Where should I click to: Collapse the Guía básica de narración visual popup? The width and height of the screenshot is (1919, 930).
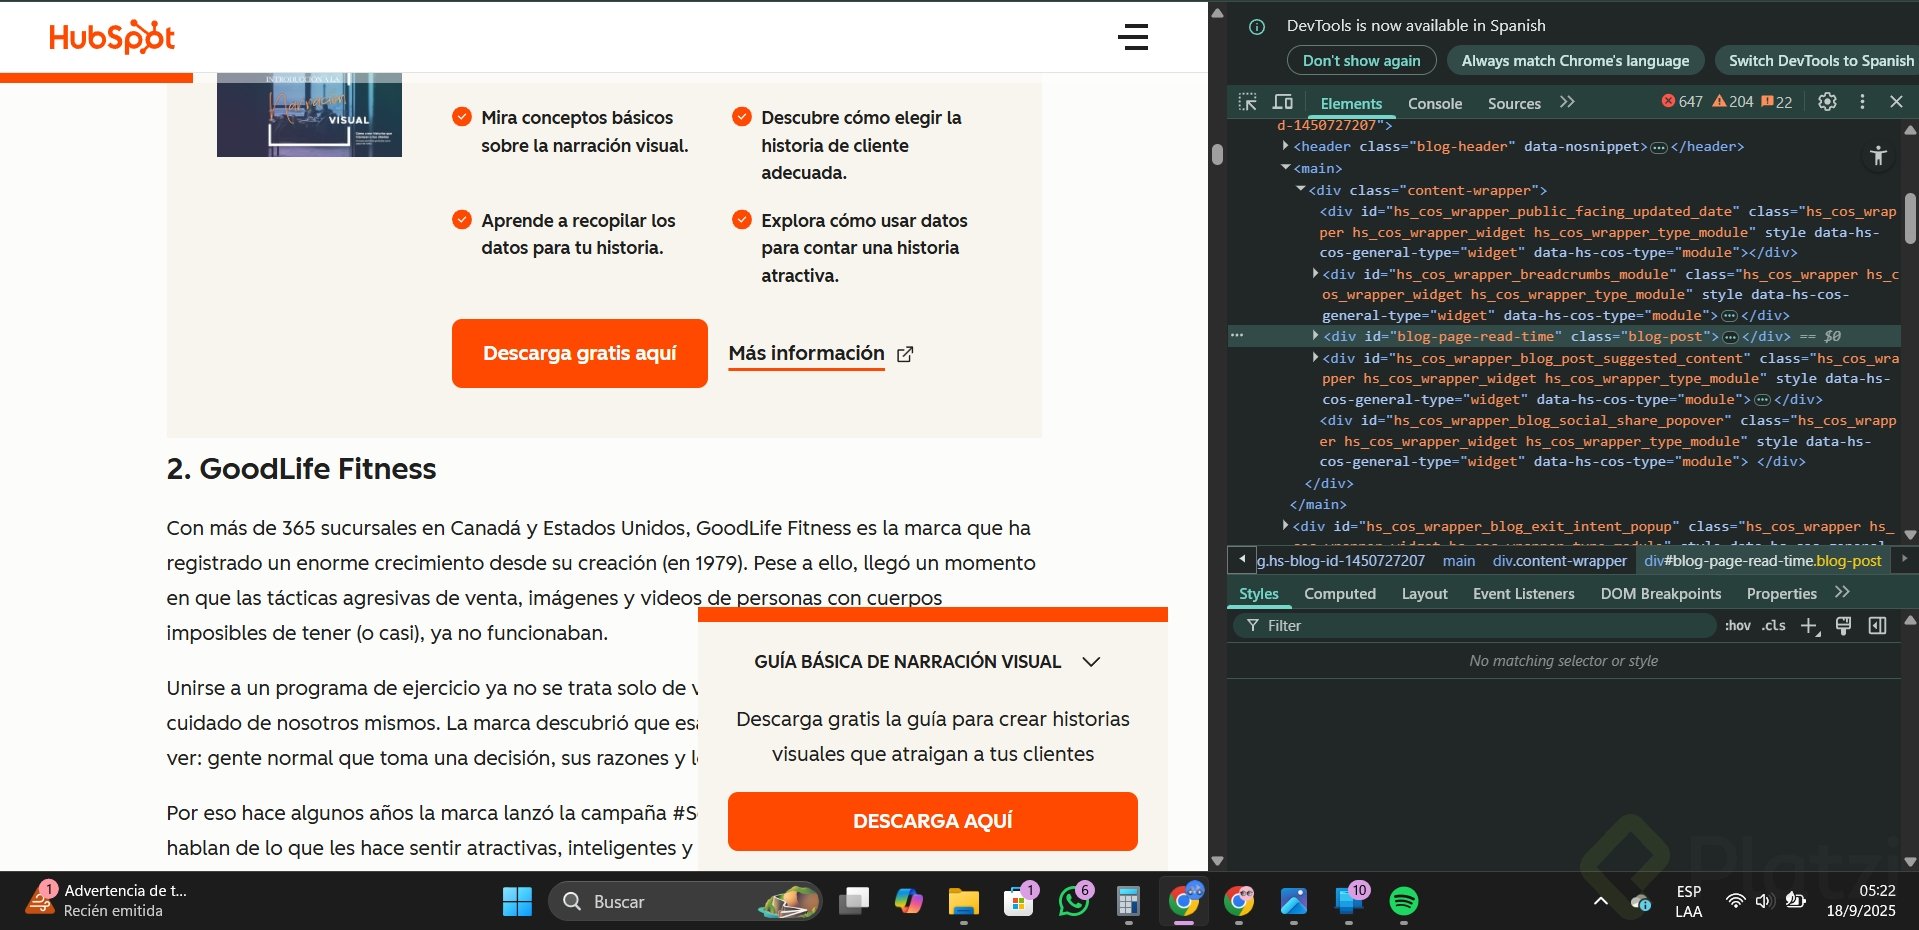(x=1091, y=662)
